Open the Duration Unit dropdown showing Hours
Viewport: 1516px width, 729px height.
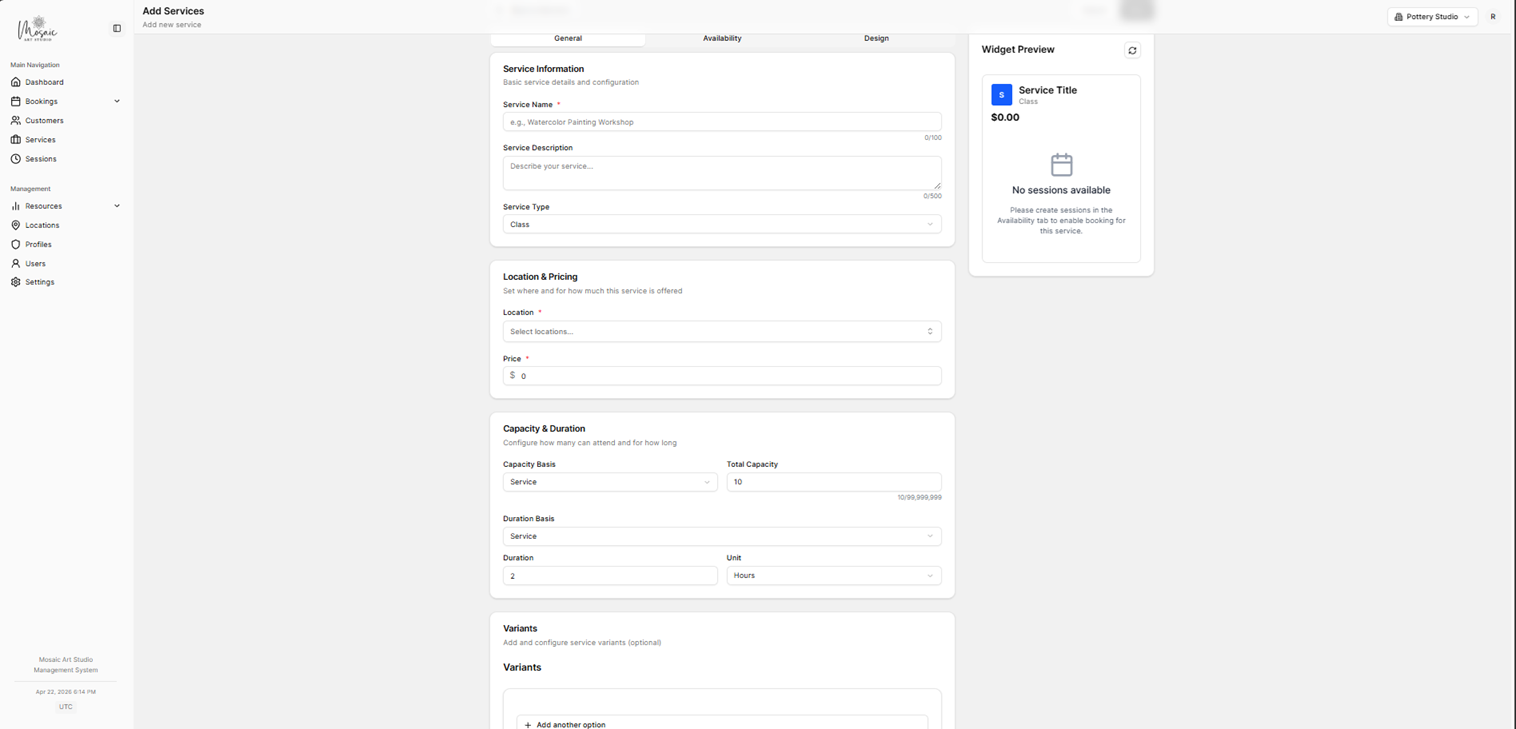833,575
